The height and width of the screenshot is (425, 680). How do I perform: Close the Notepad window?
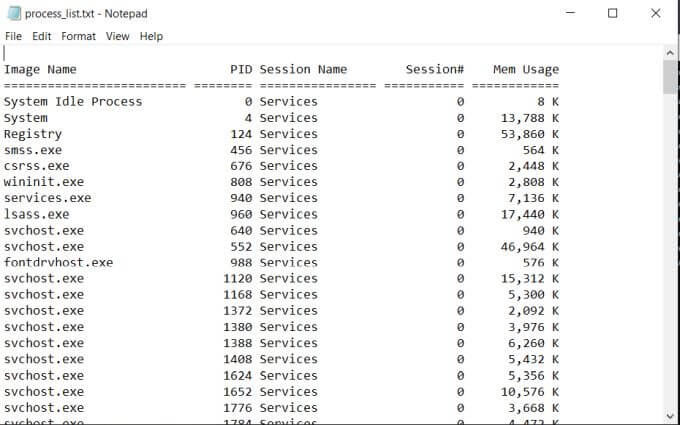coord(656,13)
